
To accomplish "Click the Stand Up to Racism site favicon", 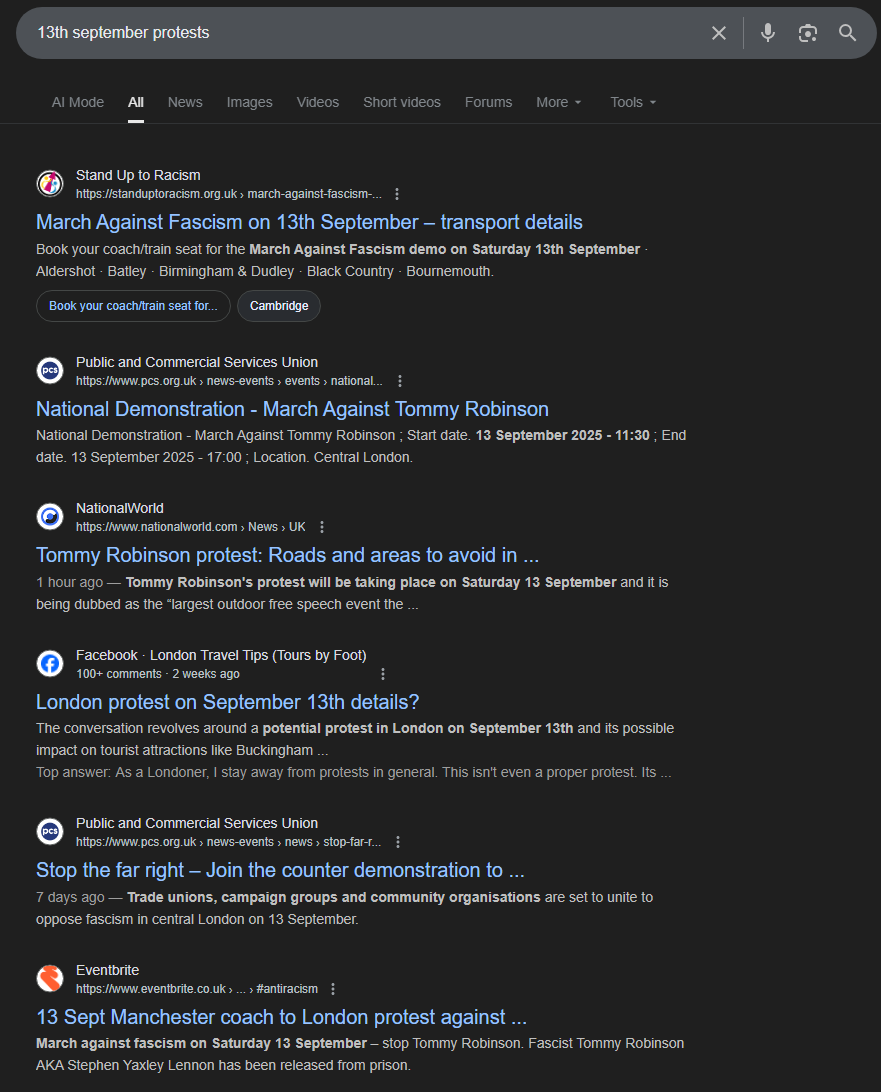I will pos(50,184).
